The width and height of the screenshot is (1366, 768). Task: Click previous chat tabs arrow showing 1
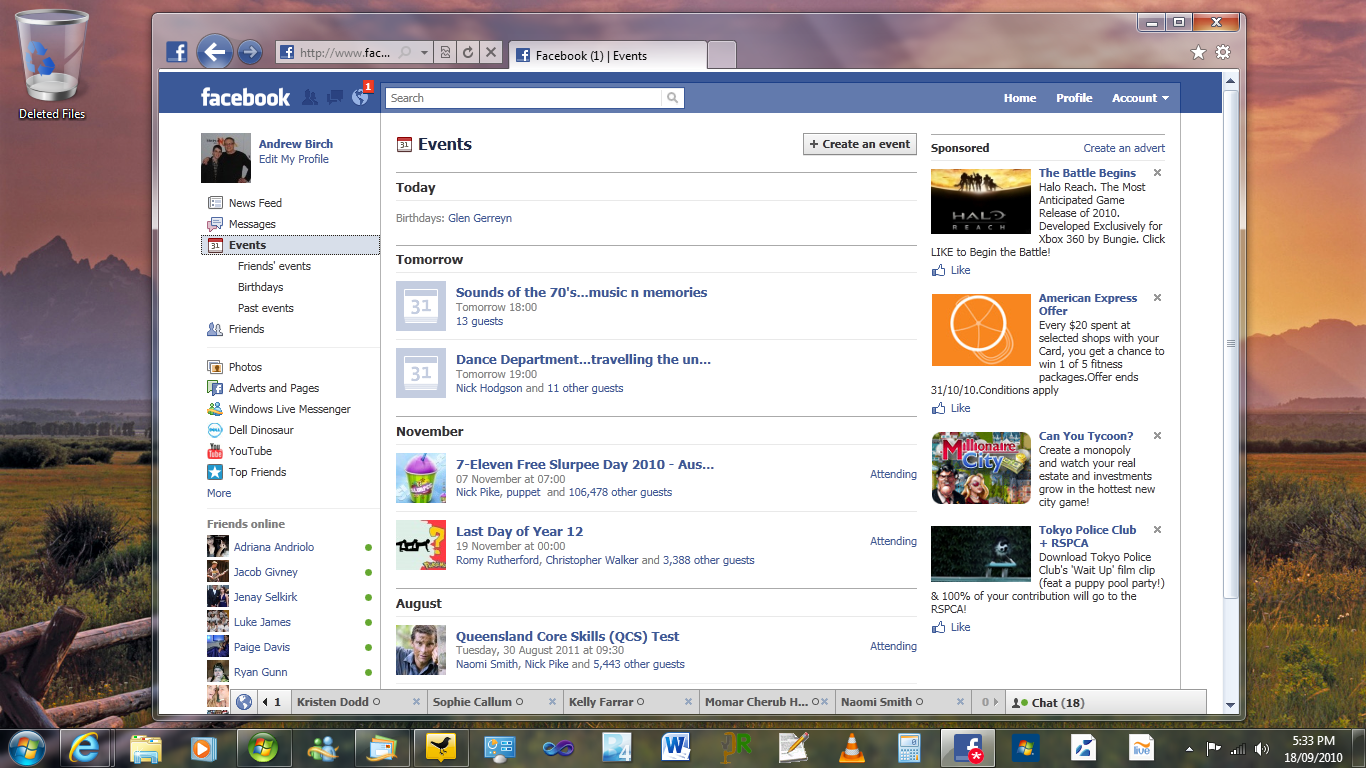pyautogui.click(x=271, y=702)
